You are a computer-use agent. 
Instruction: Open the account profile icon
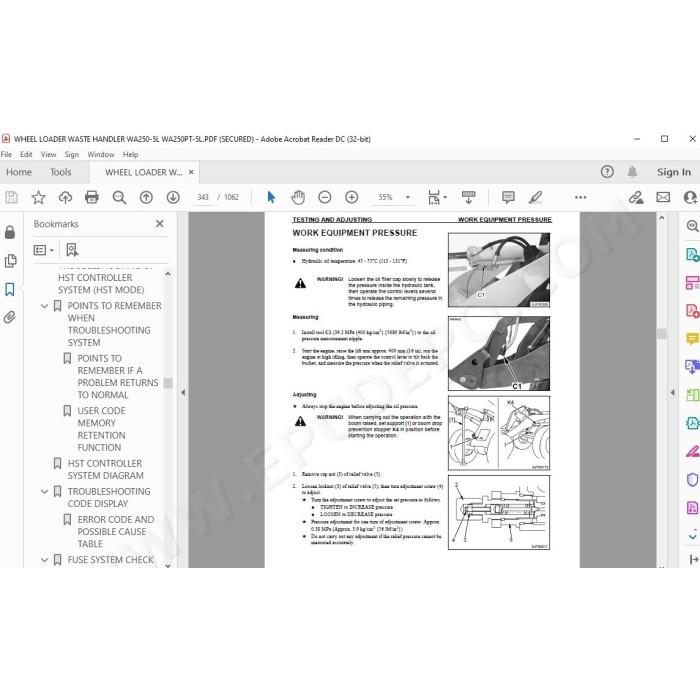tap(691, 197)
